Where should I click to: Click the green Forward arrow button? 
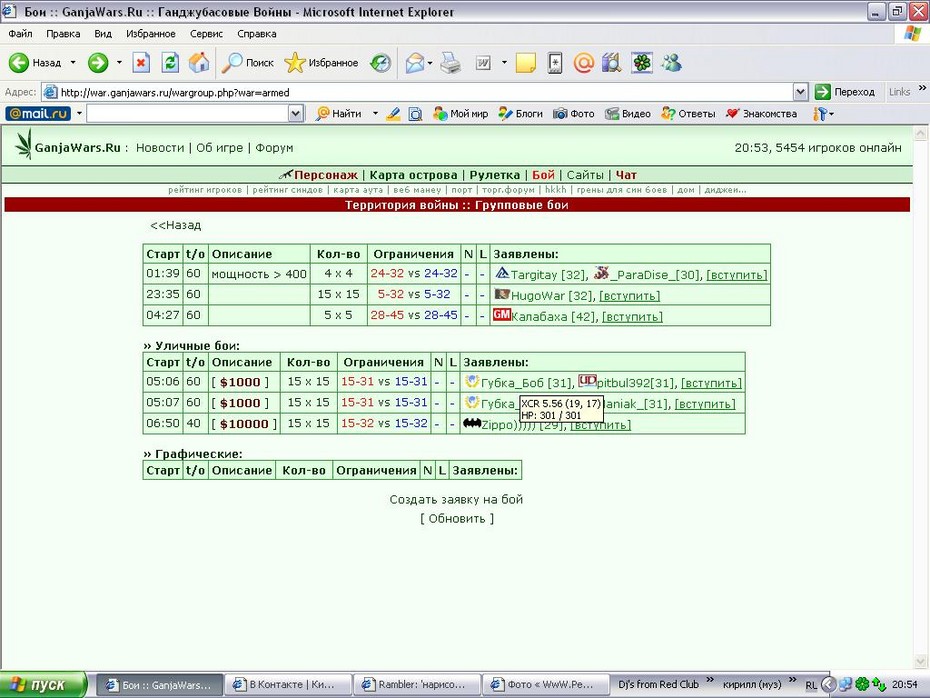point(98,62)
